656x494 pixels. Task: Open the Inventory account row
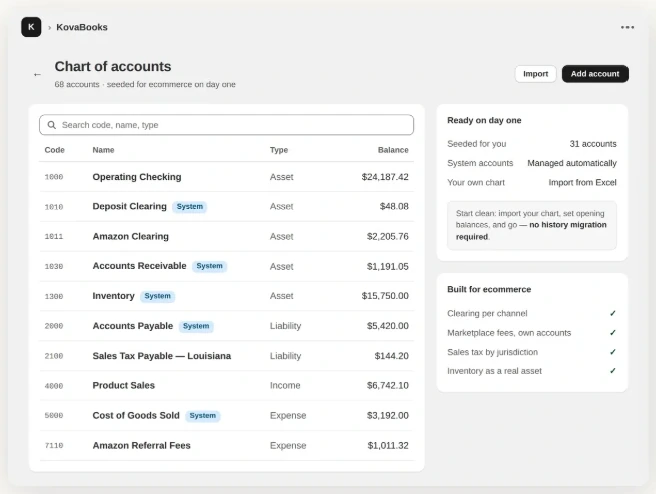226,296
